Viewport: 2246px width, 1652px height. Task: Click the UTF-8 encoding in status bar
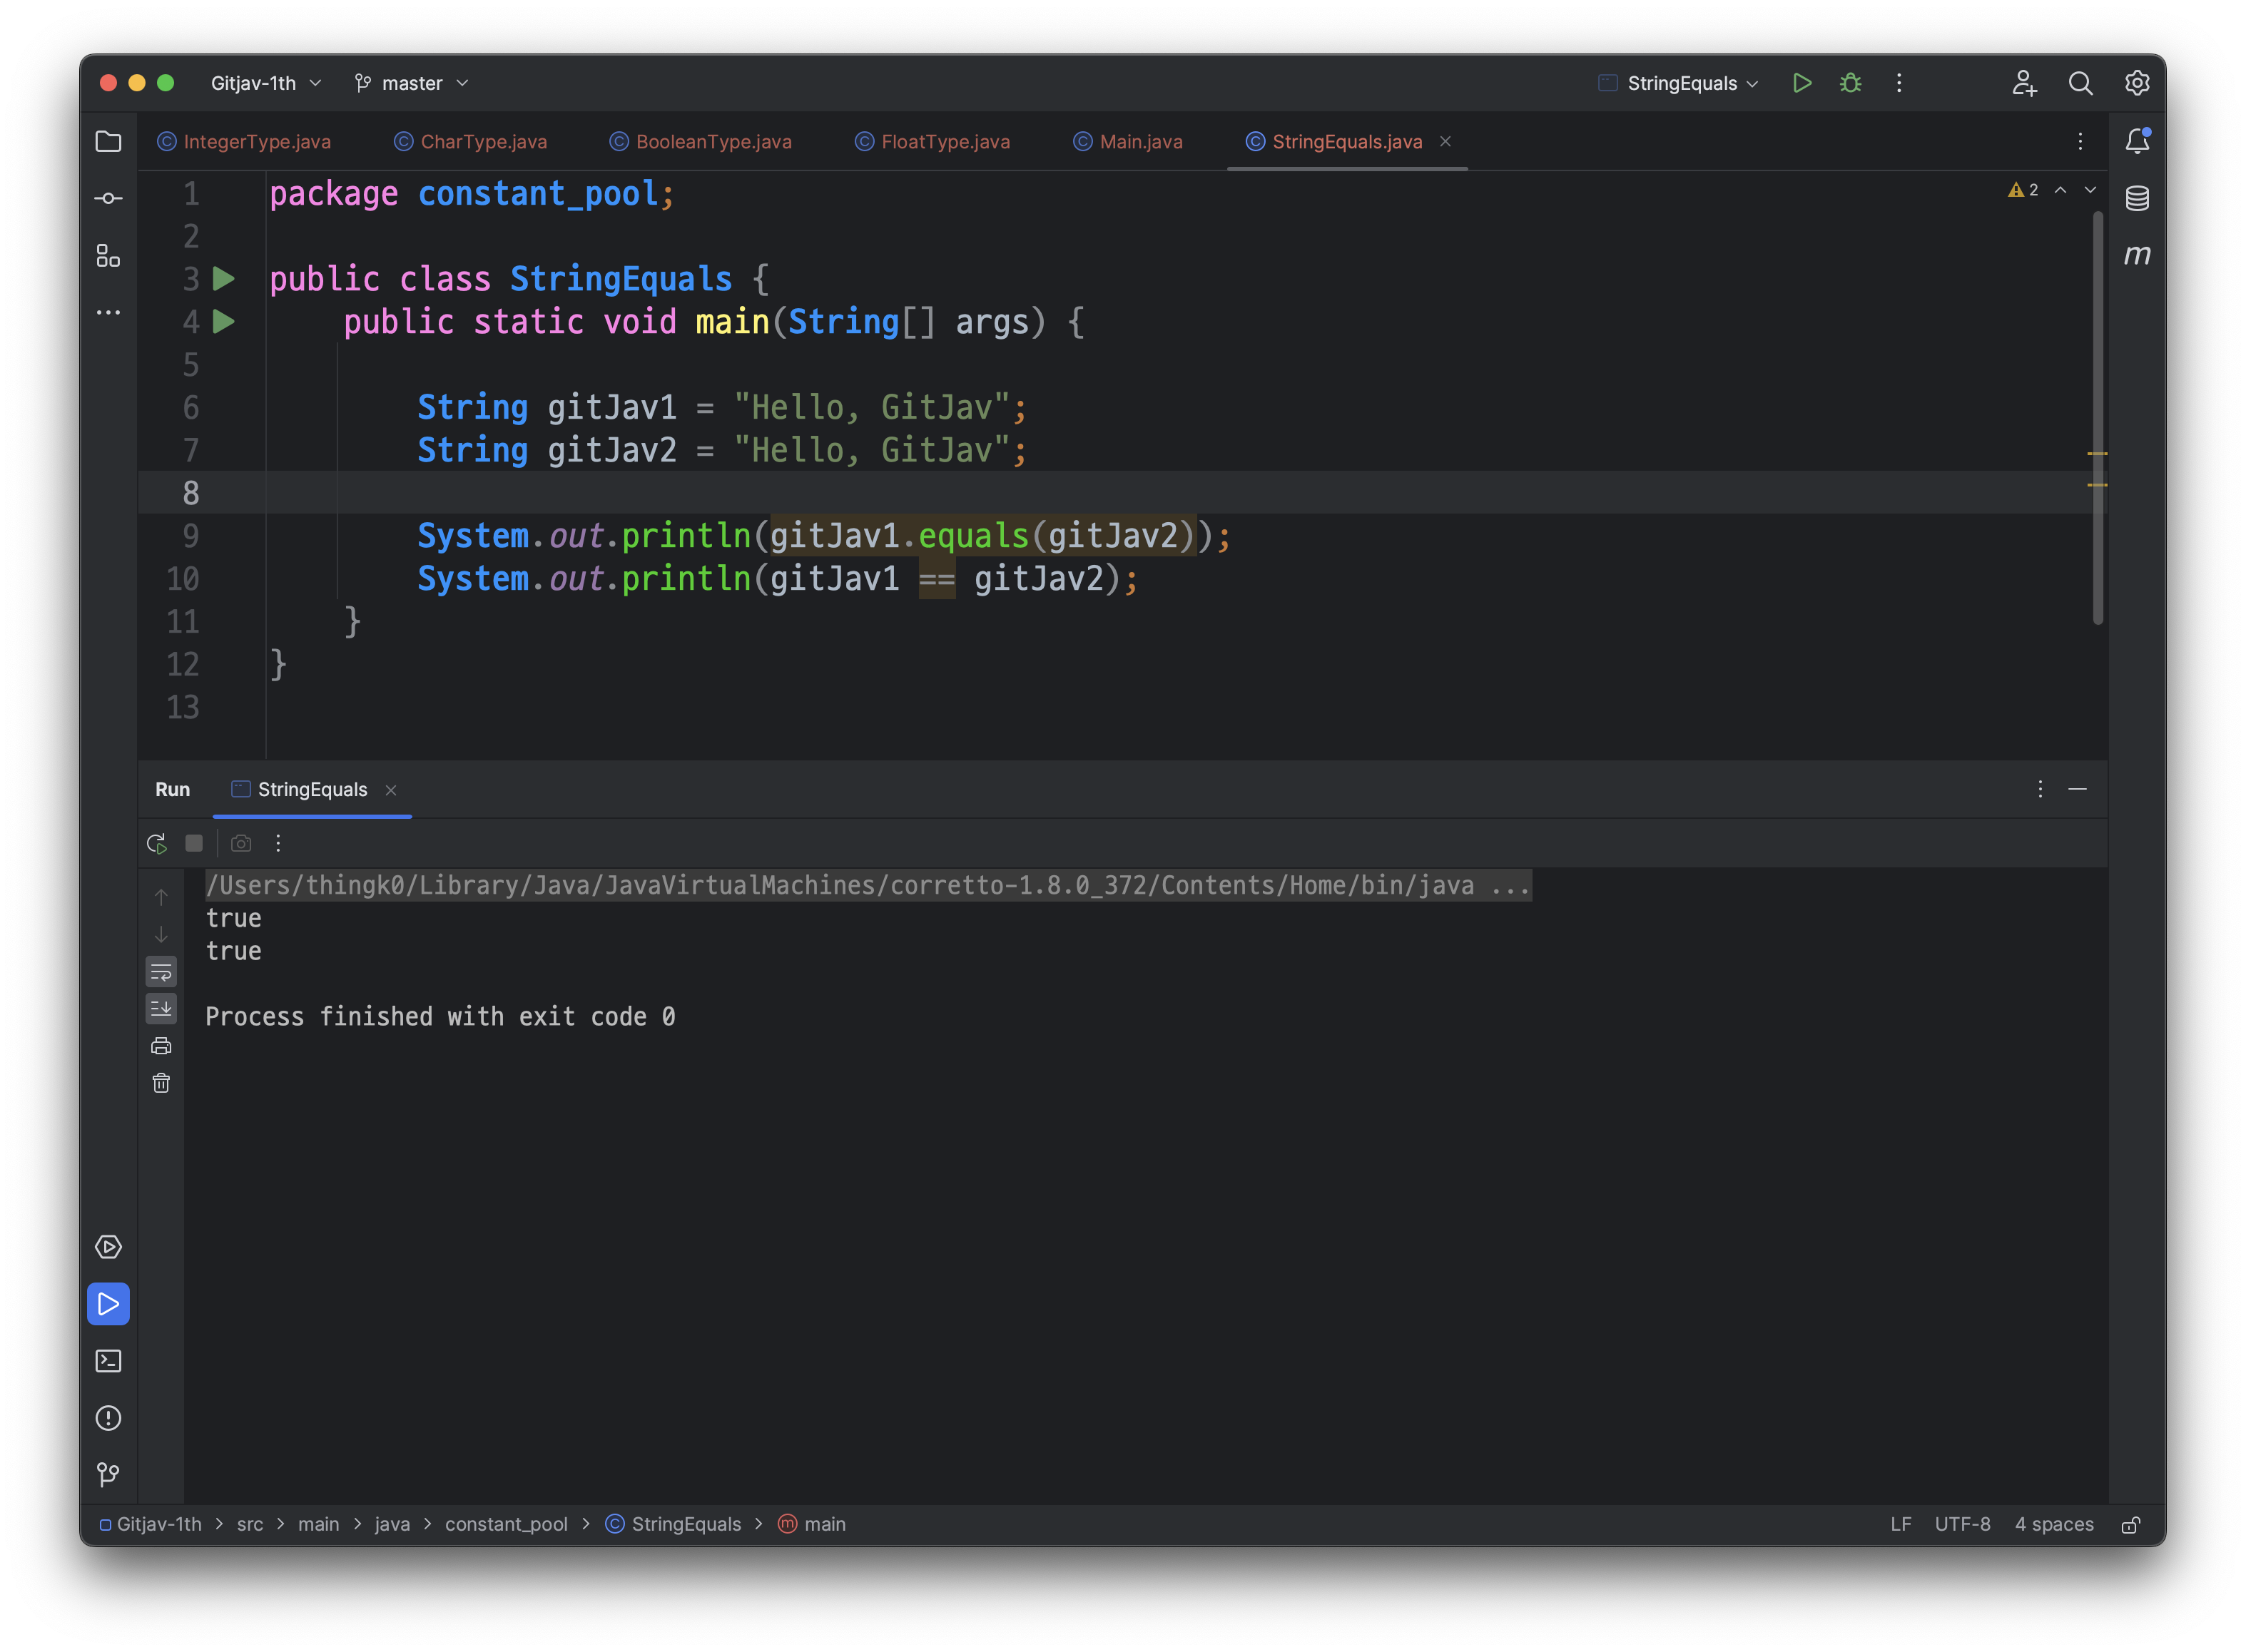coord(1961,1524)
